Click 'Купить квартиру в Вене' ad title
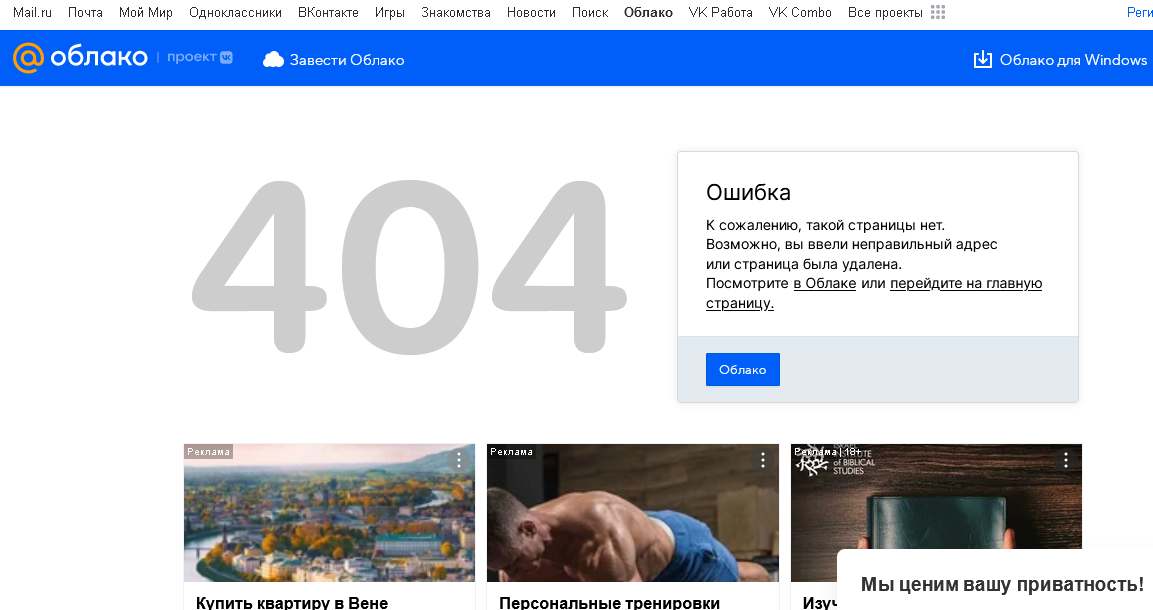Screen dimensions: 1153x610 [292, 603]
